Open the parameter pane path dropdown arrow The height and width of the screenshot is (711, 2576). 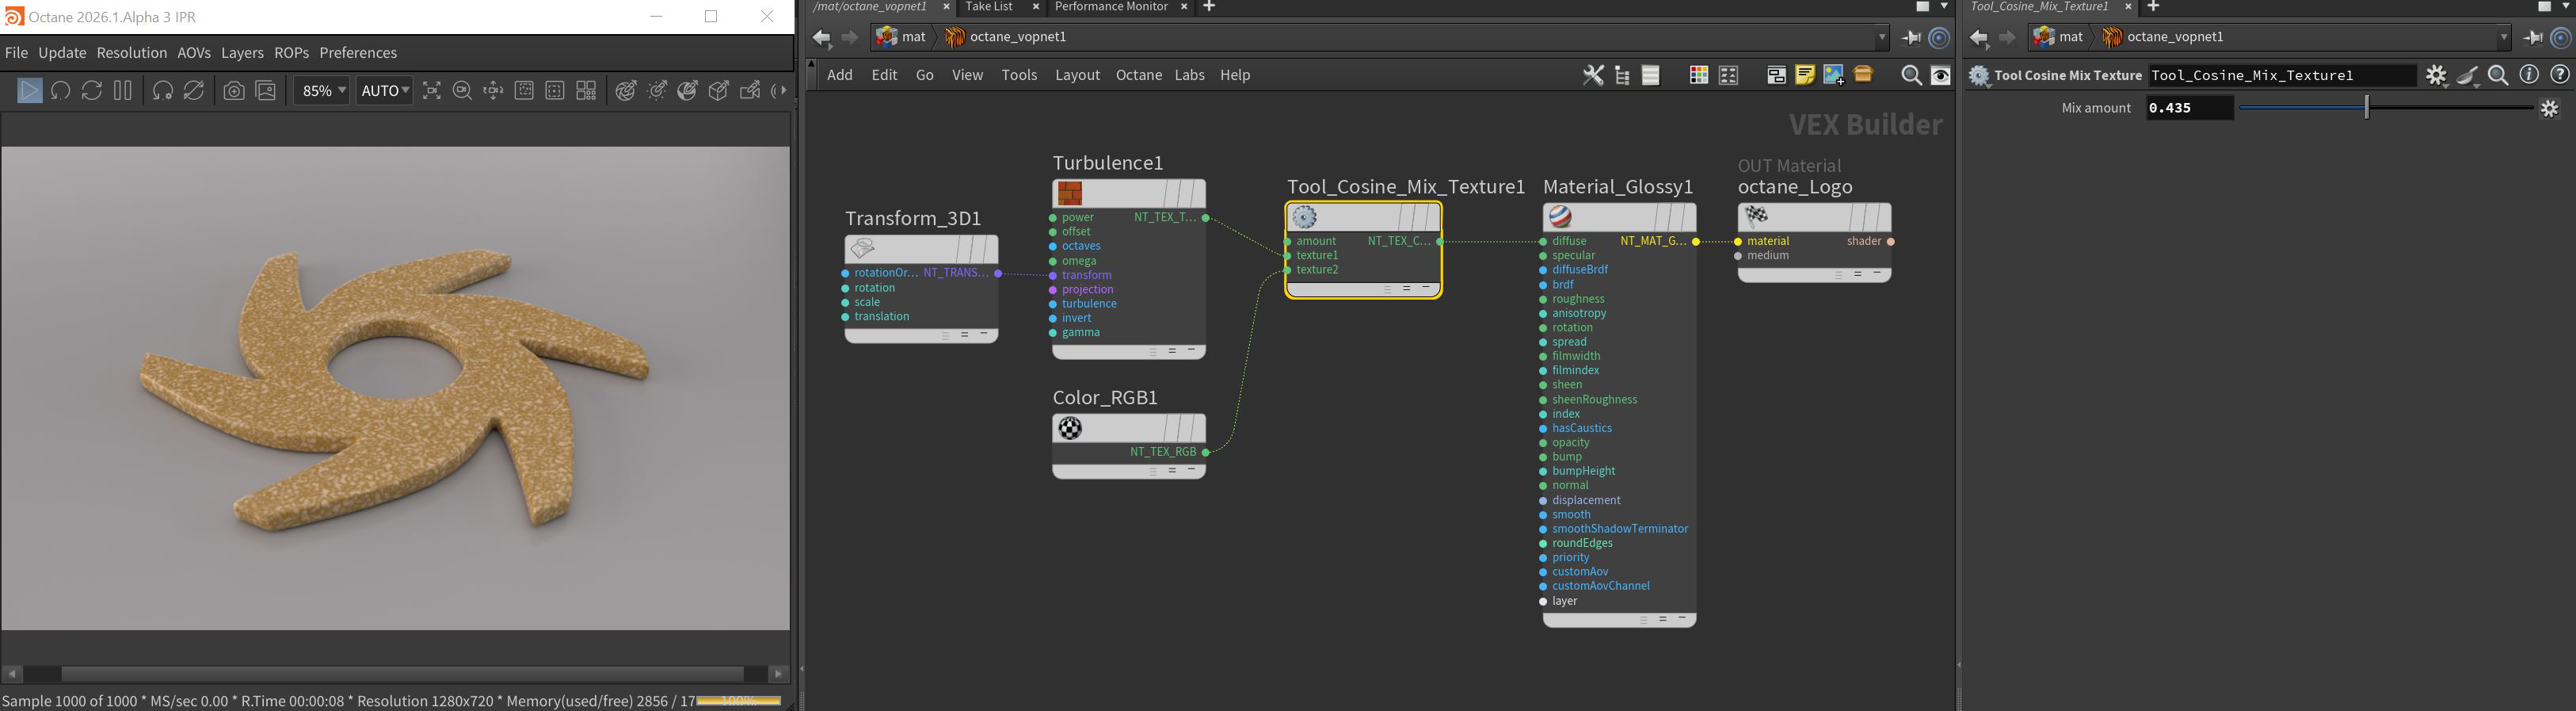tap(2504, 37)
